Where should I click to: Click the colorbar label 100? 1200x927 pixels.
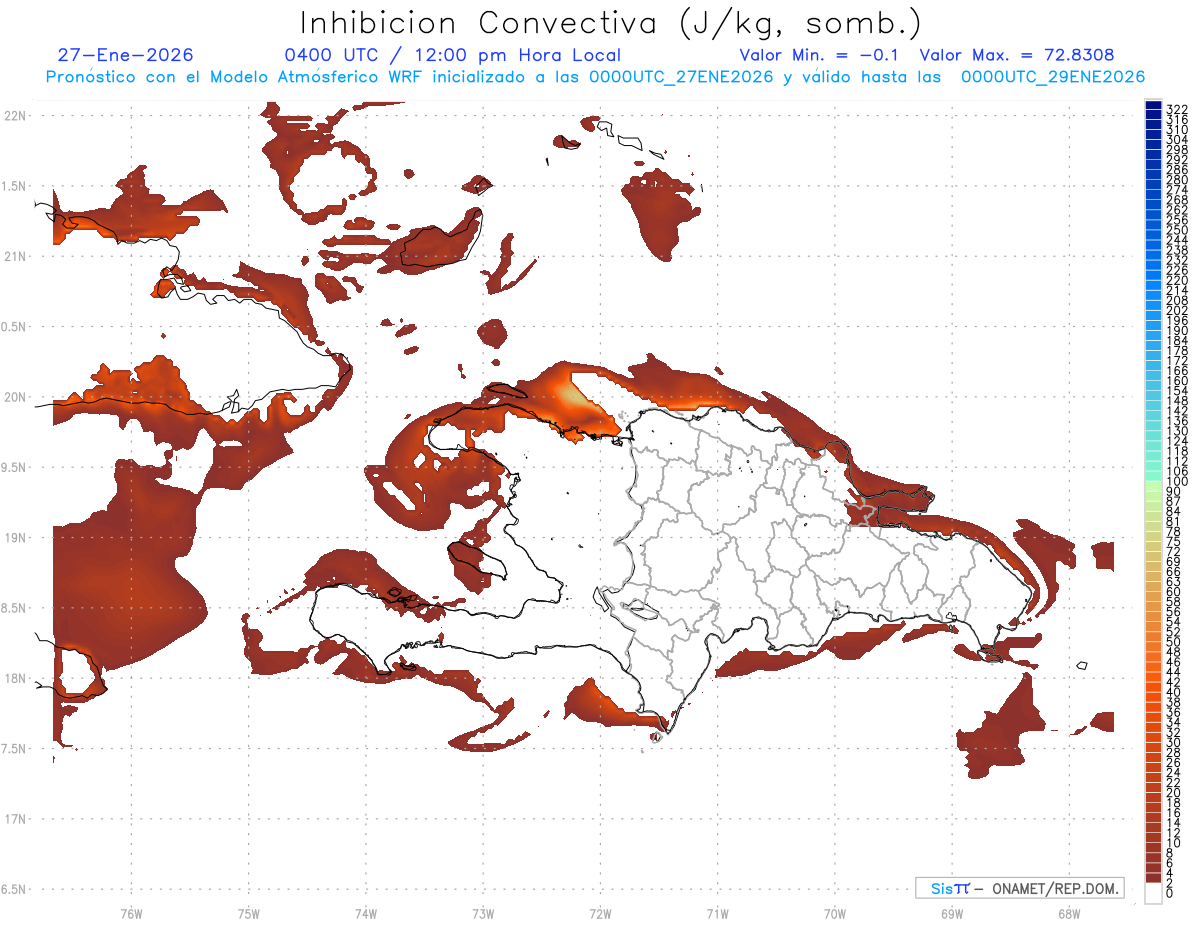pyautogui.click(x=1176, y=482)
